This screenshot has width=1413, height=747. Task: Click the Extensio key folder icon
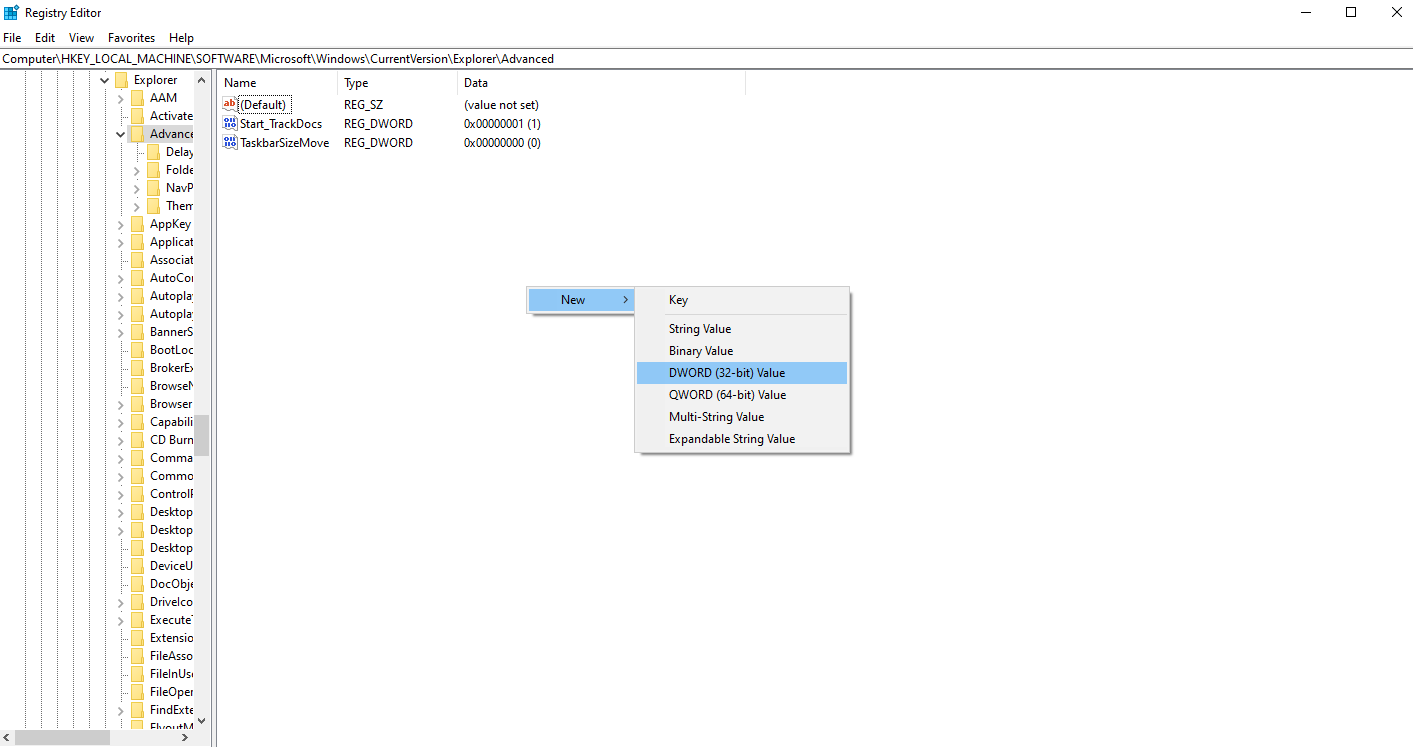[138, 638]
